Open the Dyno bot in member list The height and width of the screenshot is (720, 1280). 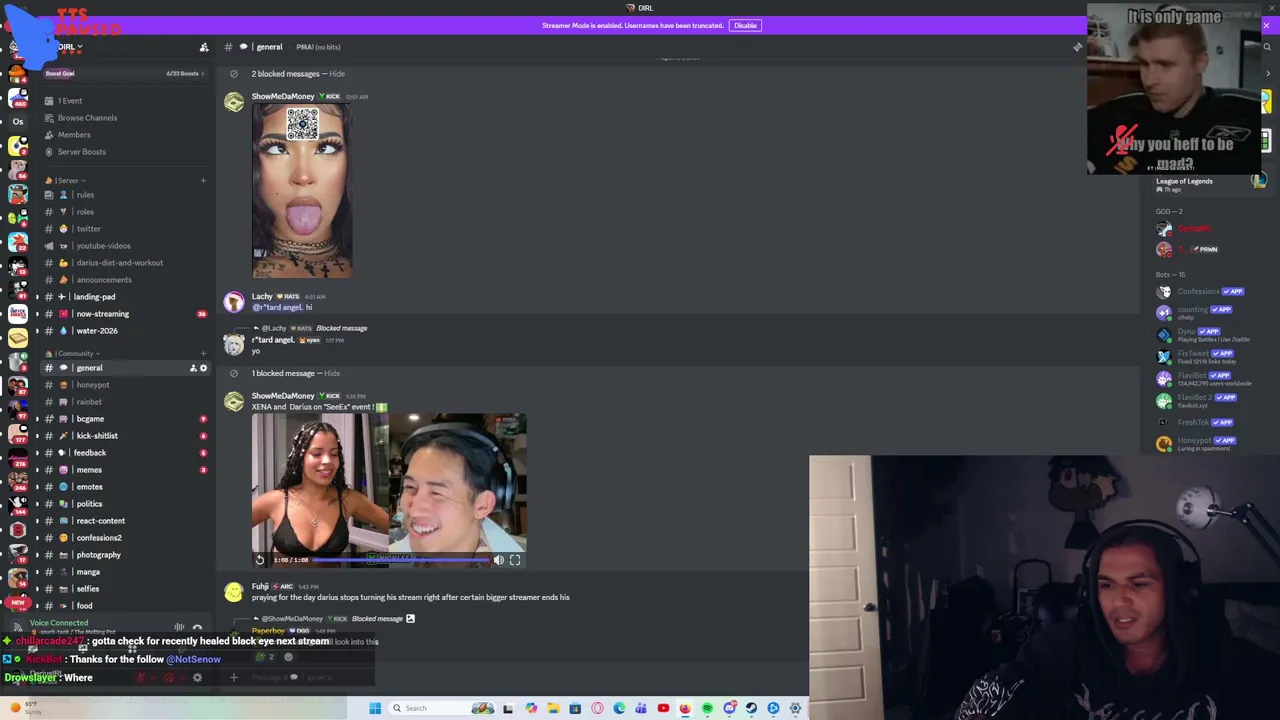1205,335
